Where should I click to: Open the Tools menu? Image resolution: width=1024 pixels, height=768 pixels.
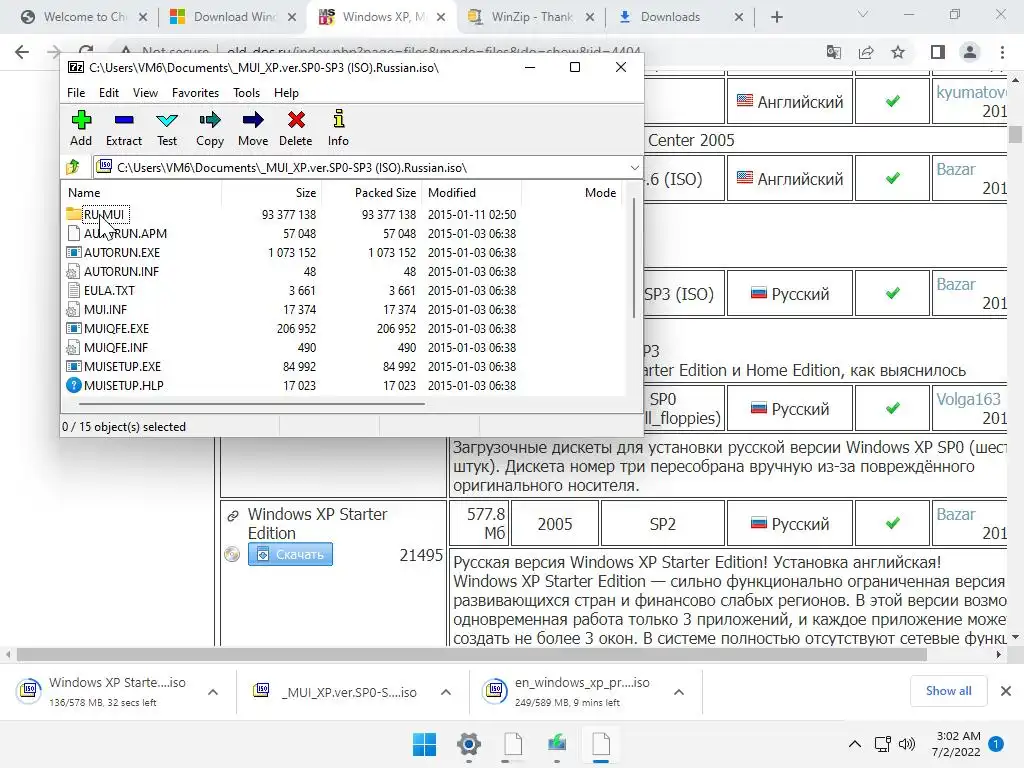pyautogui.click(x=246, y=93)
